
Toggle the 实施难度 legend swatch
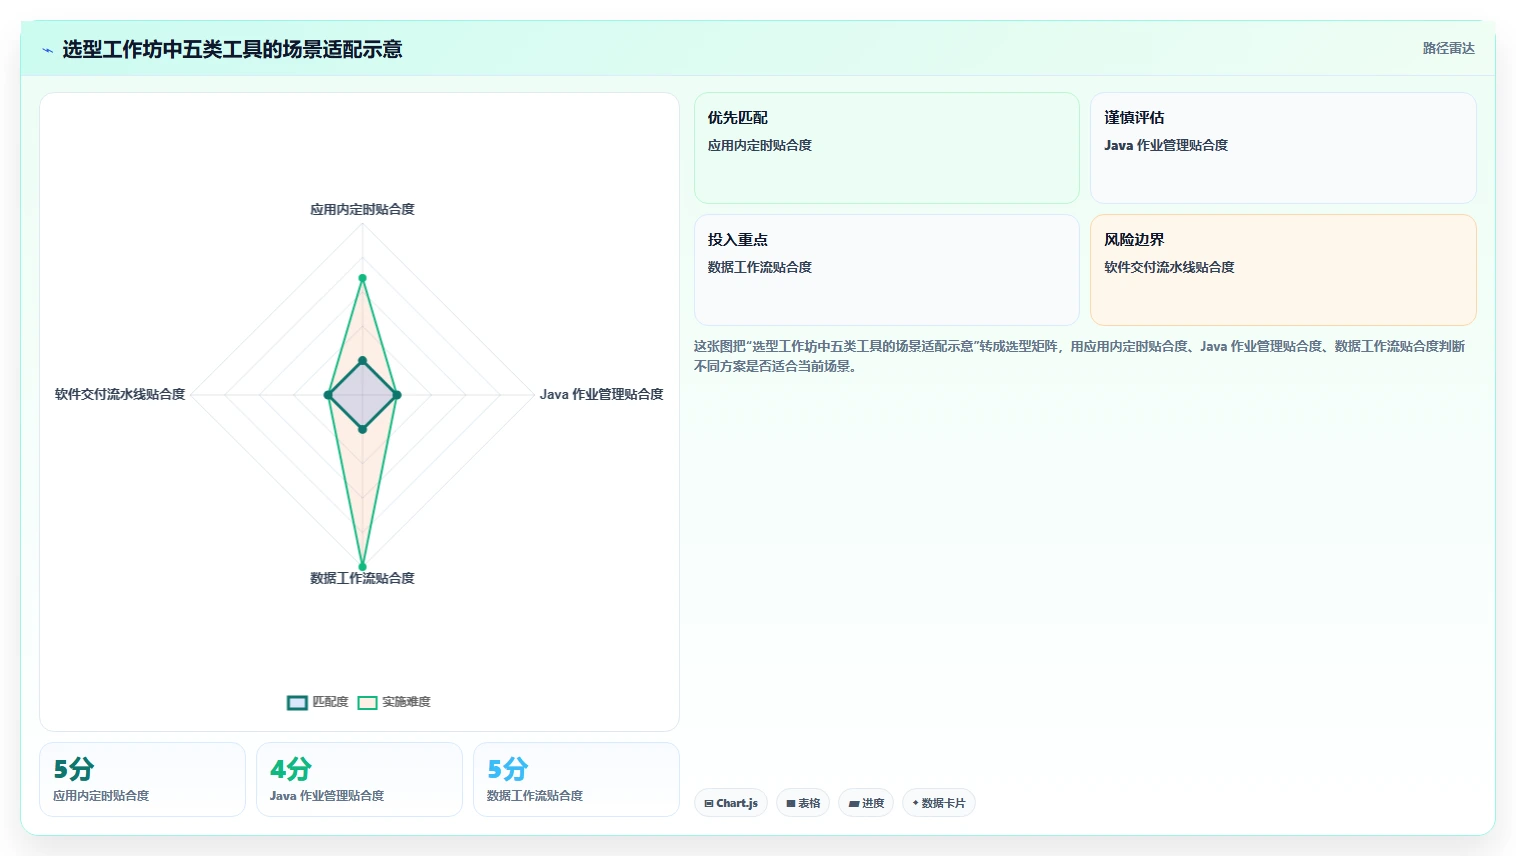[x=367, y=702]
